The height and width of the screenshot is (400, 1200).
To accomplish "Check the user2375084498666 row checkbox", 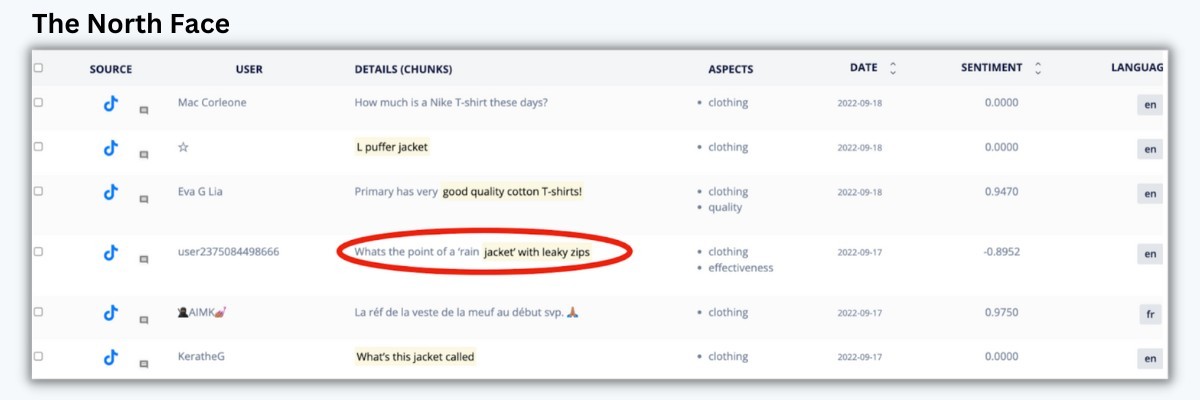I will [x=39, y=252].
